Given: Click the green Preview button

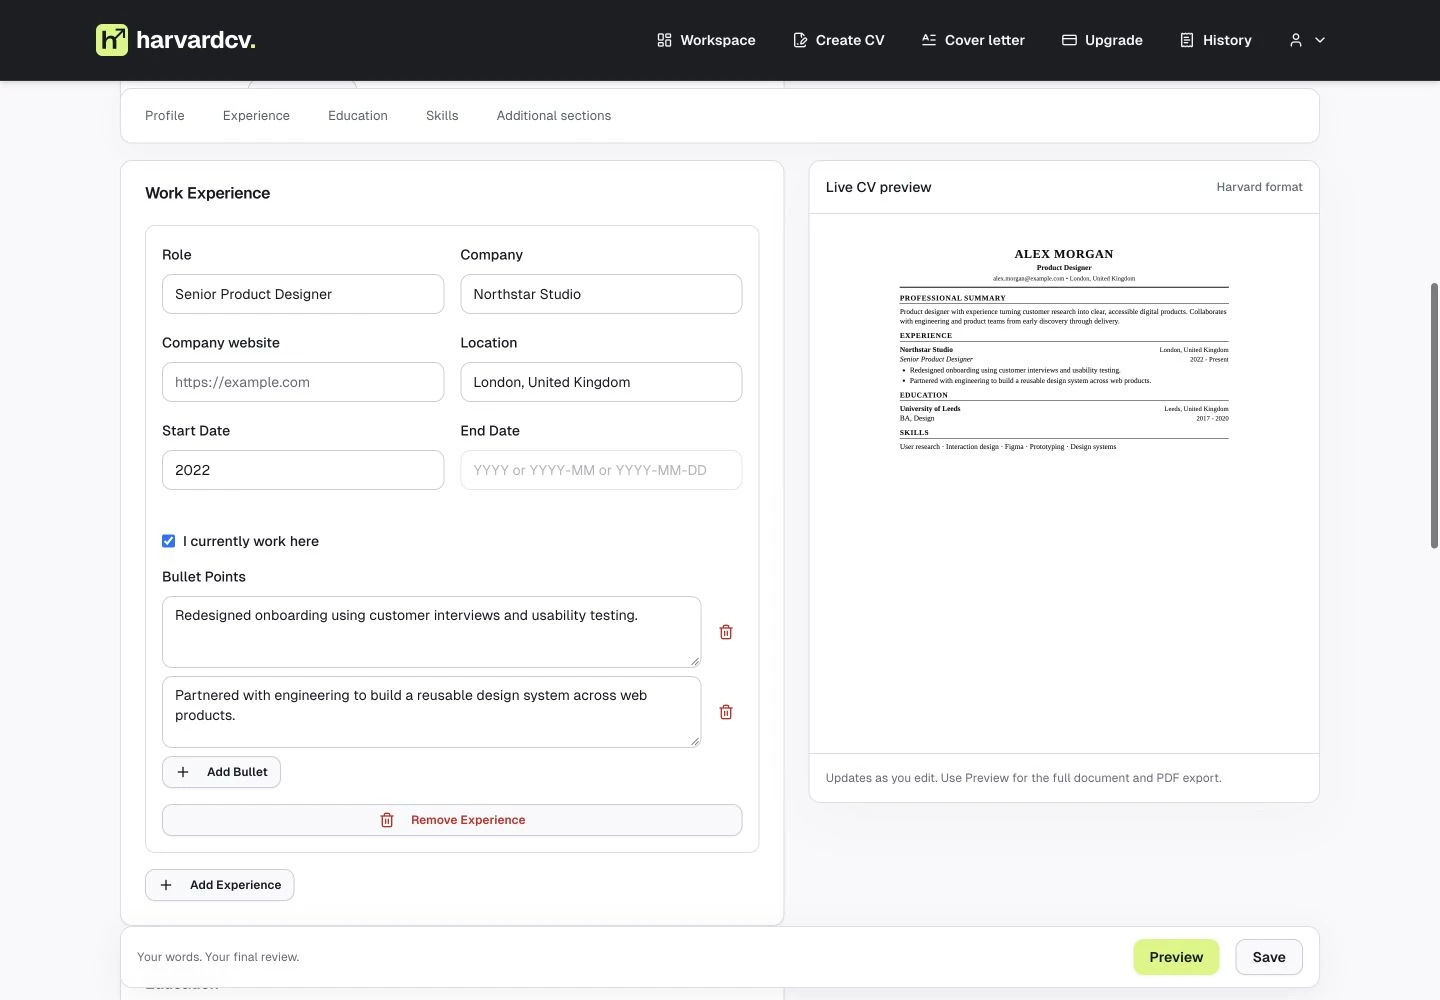Looking at the screenshot, I should point(1176,957).
